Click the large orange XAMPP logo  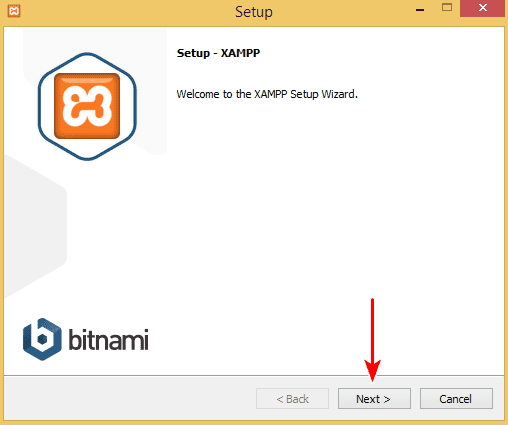[87, 106]
